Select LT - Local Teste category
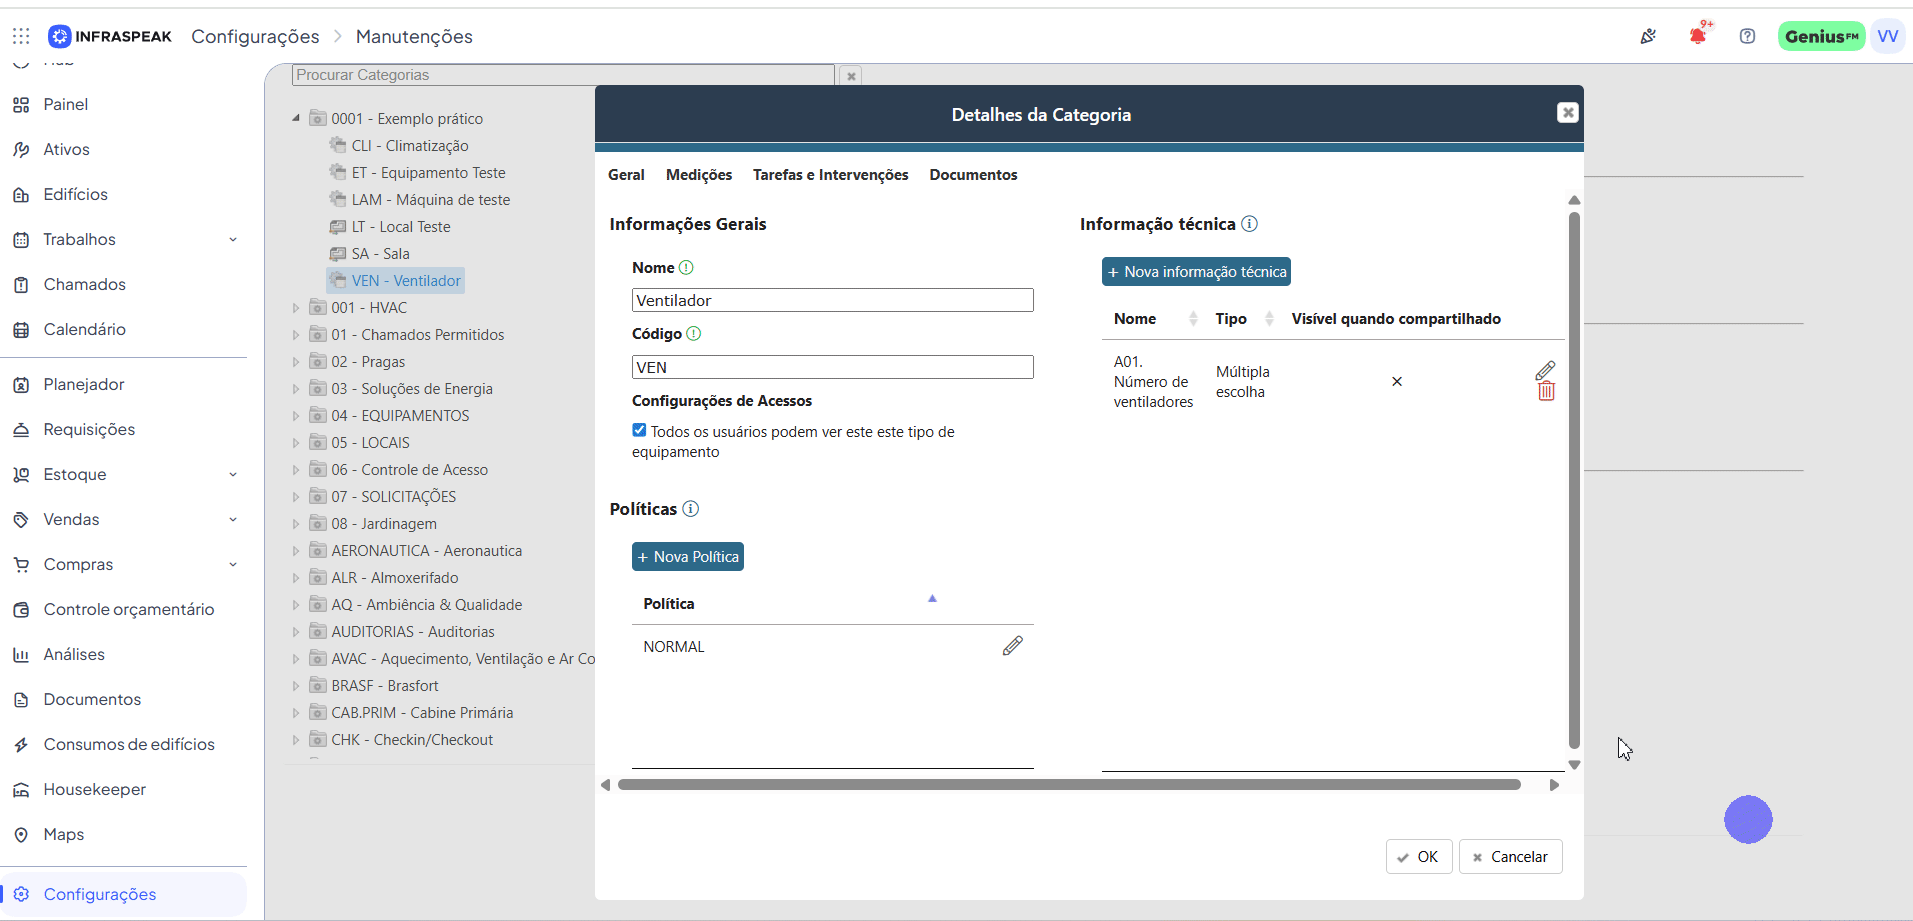This screenshot has height=921, width=1913. (x=400, y=227)
